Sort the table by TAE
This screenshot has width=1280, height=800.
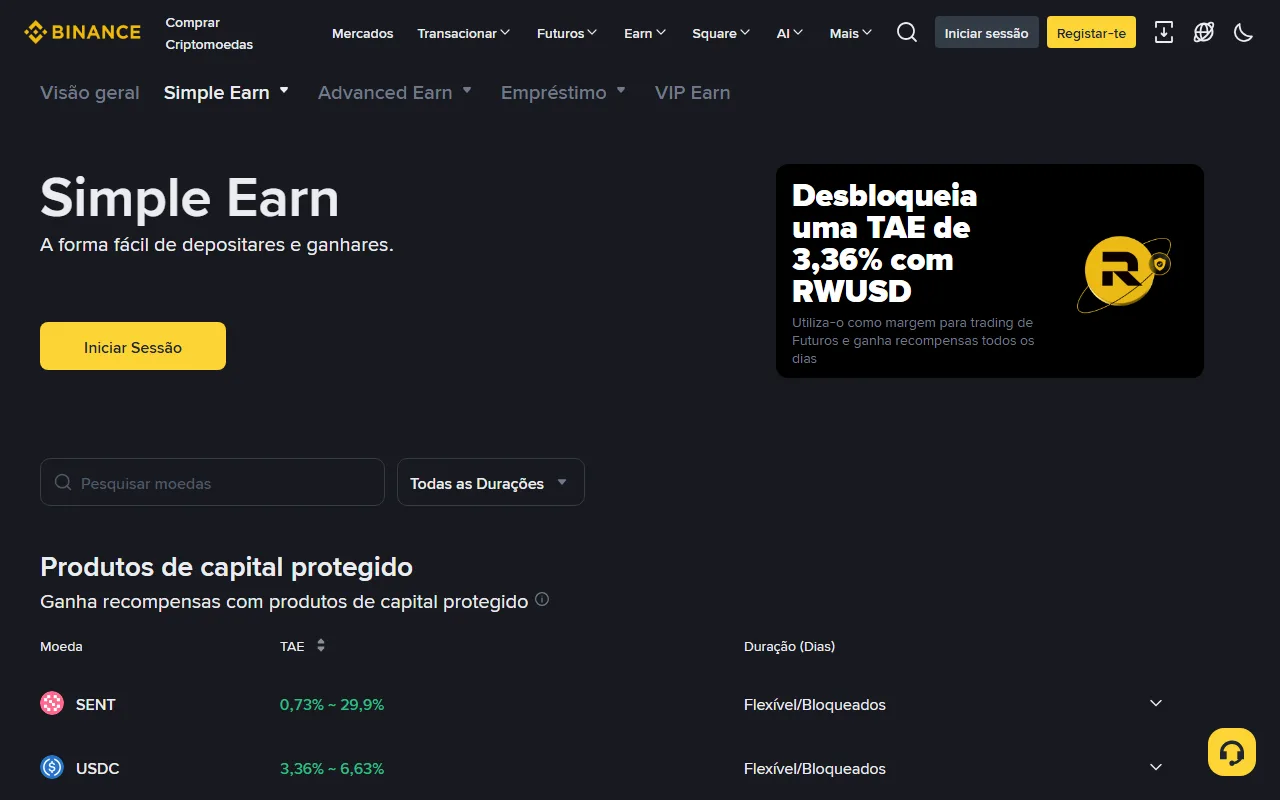321,646
